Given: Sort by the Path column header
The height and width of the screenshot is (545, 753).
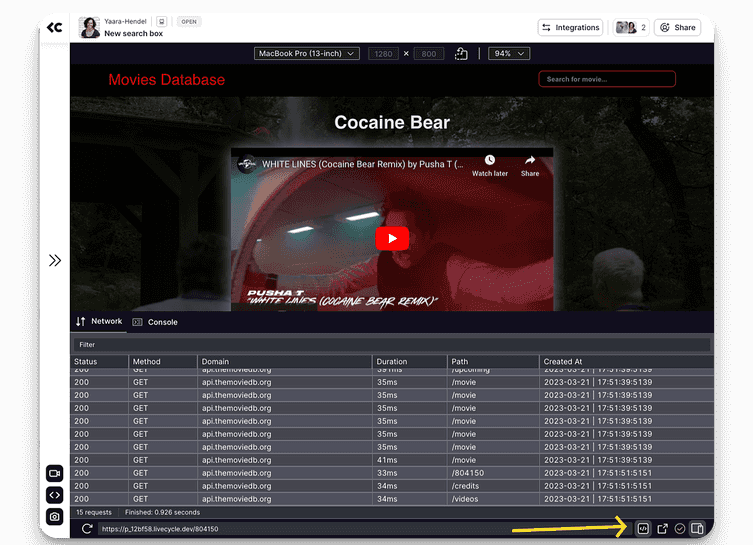Looking at the screenshot, I should 493,362.
